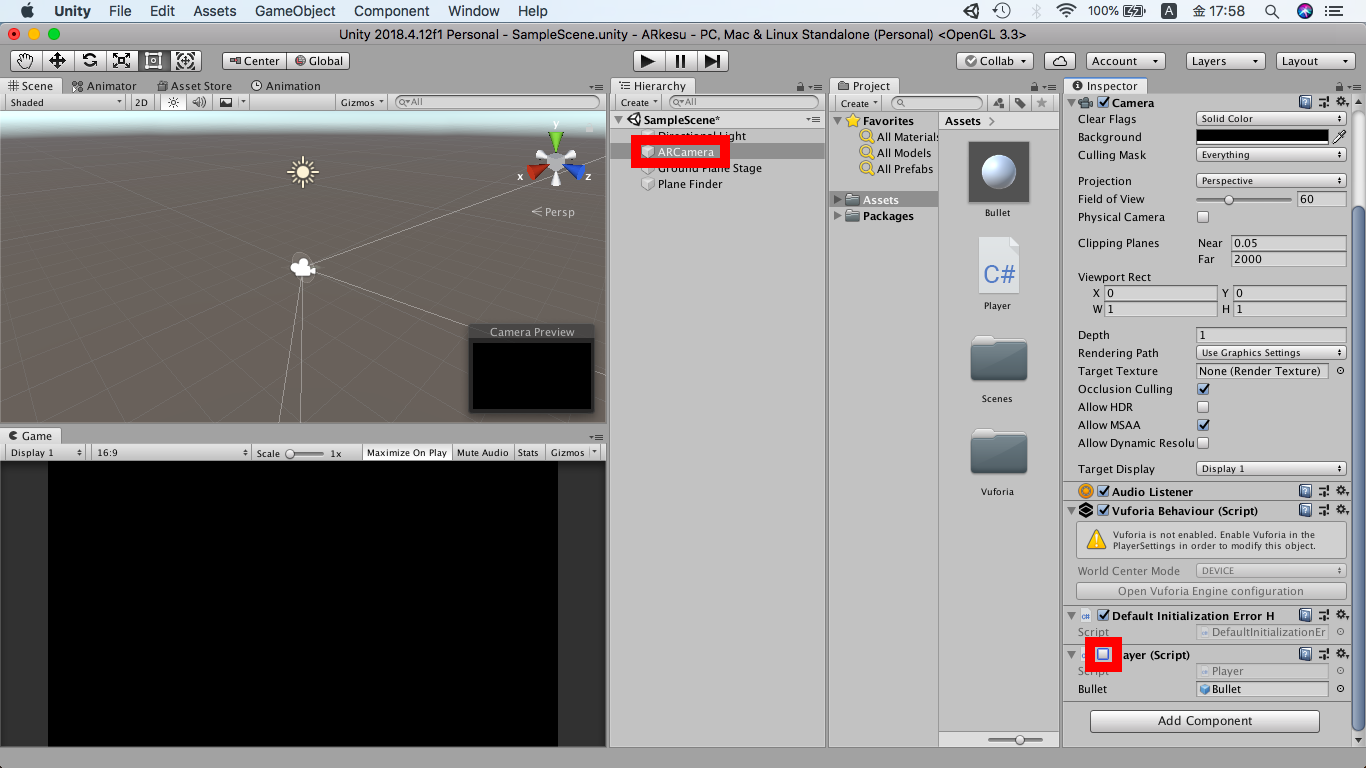Image resolution: width=1366 pixels, height=768 pixels.
Task: Toggle the Allow MSAA checkbox
Action: 1203,425
